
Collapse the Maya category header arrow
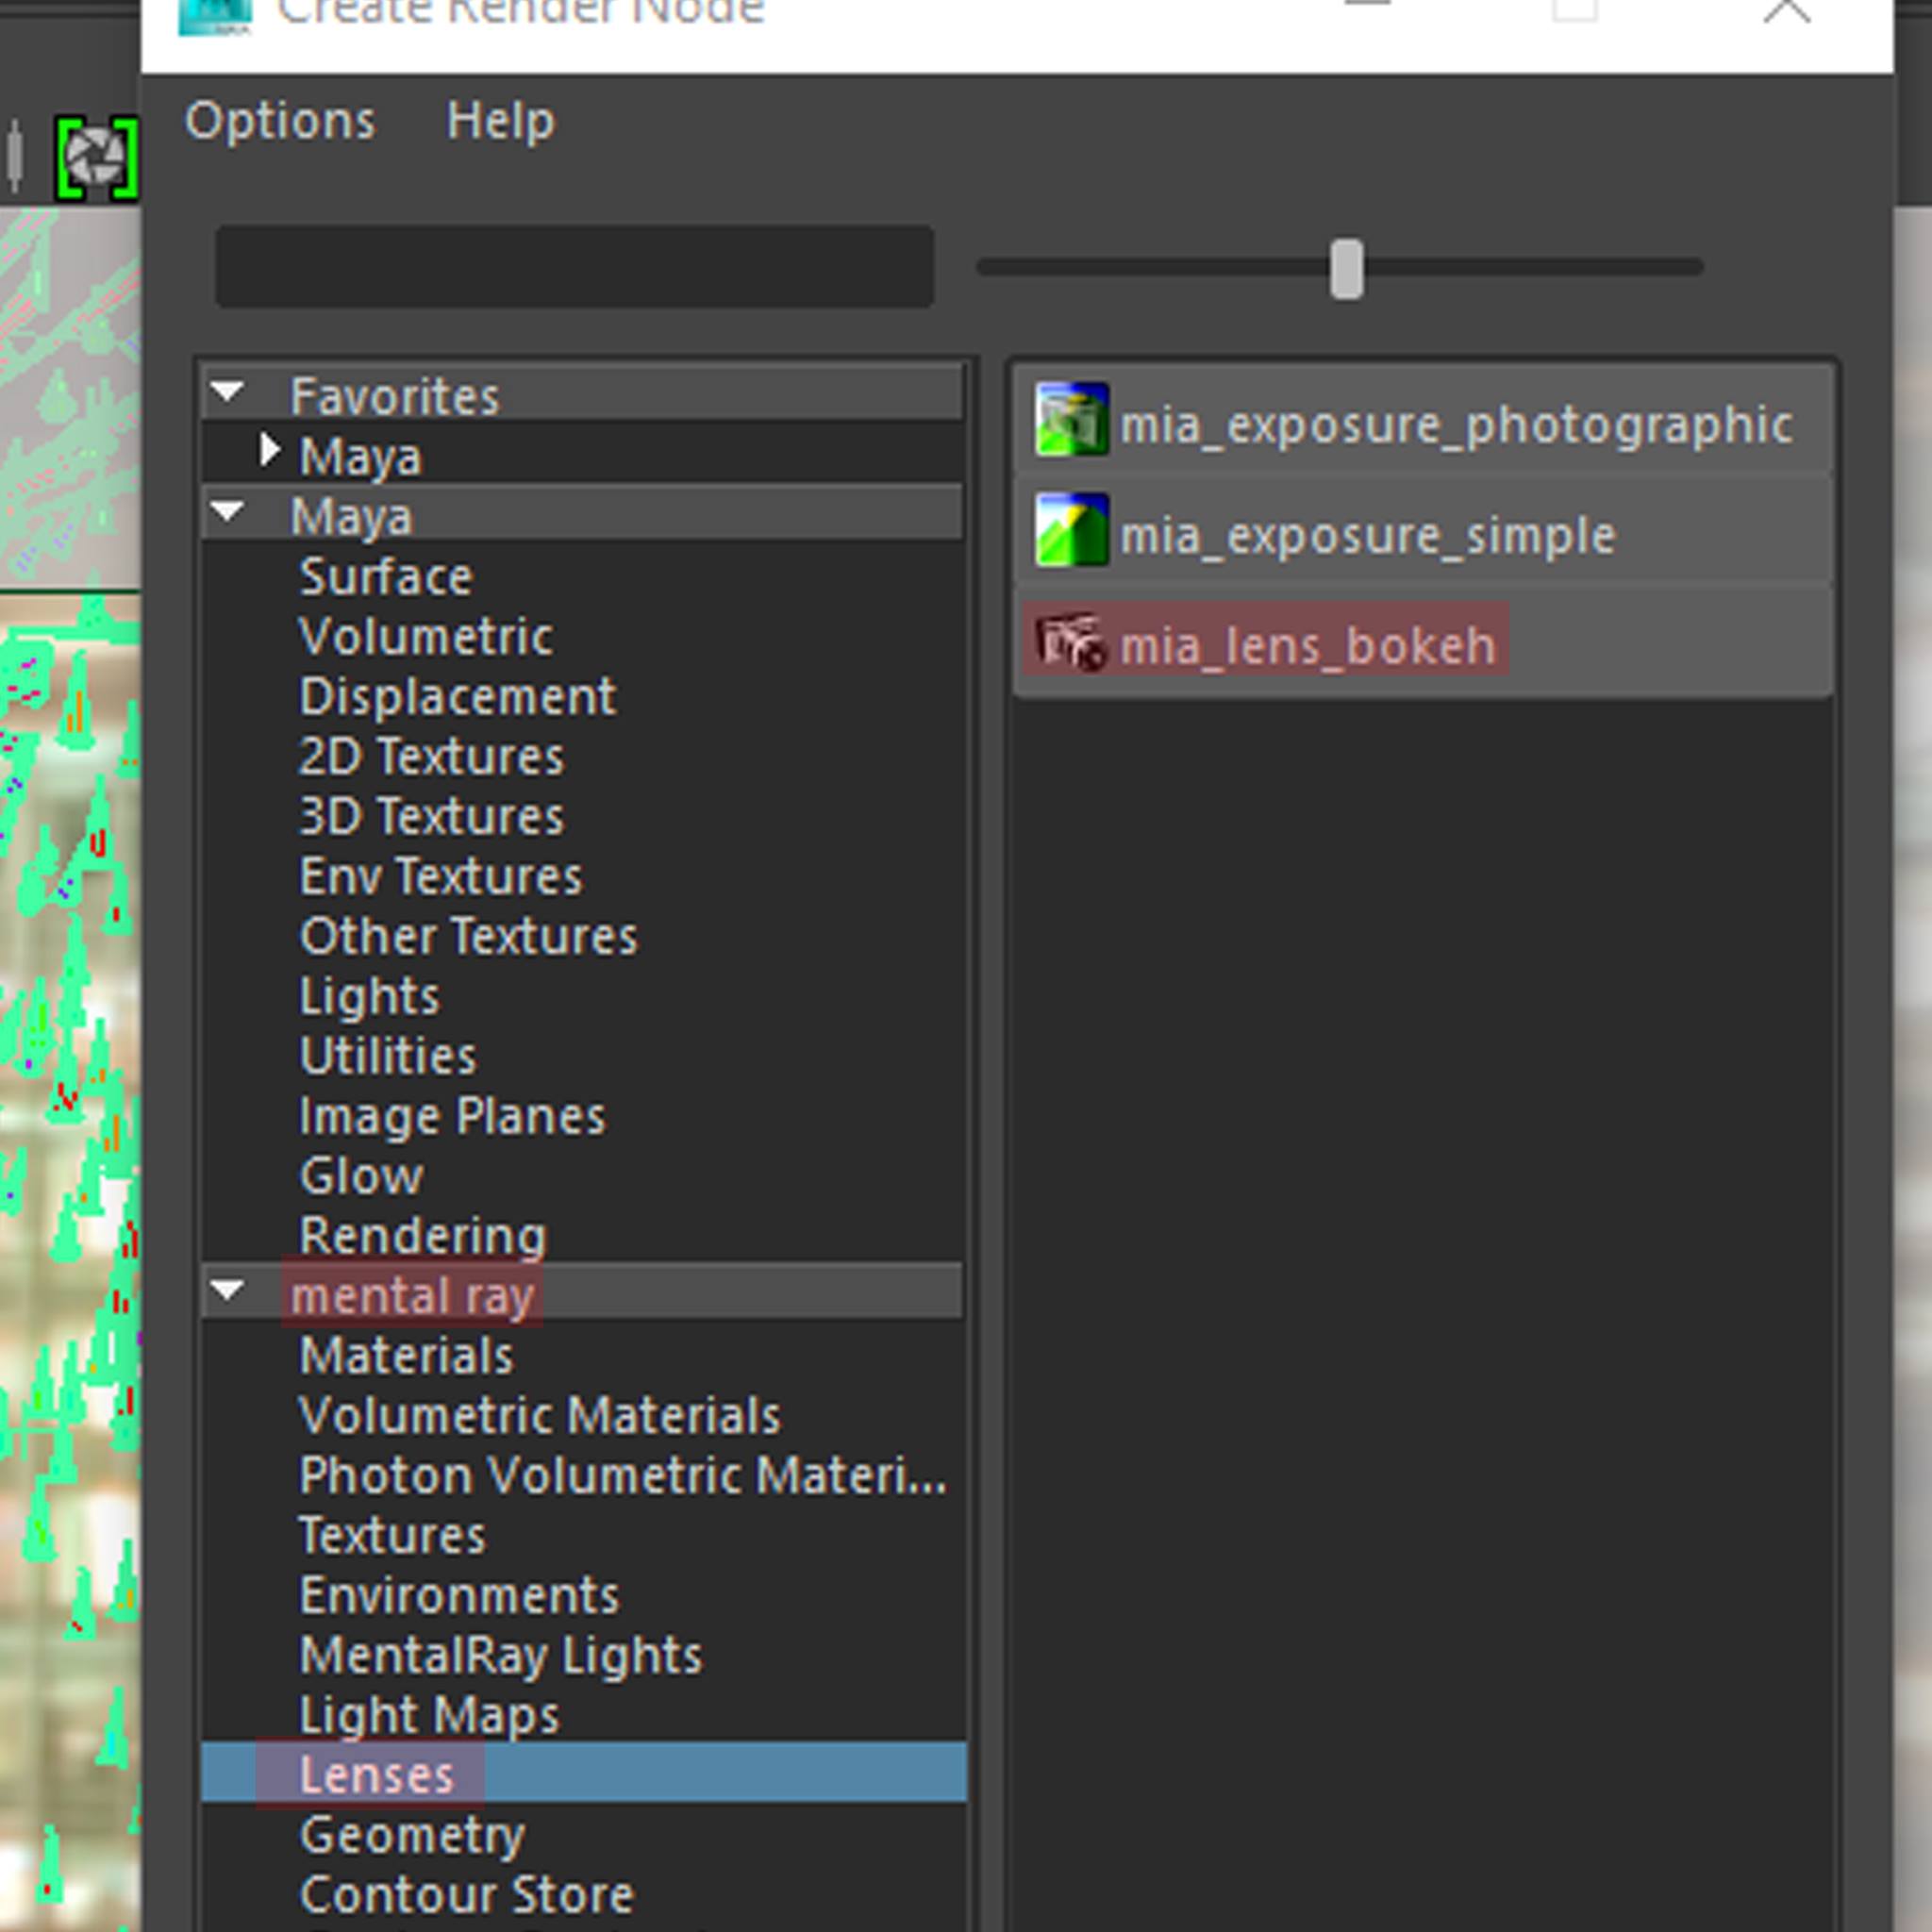point(229,512)
